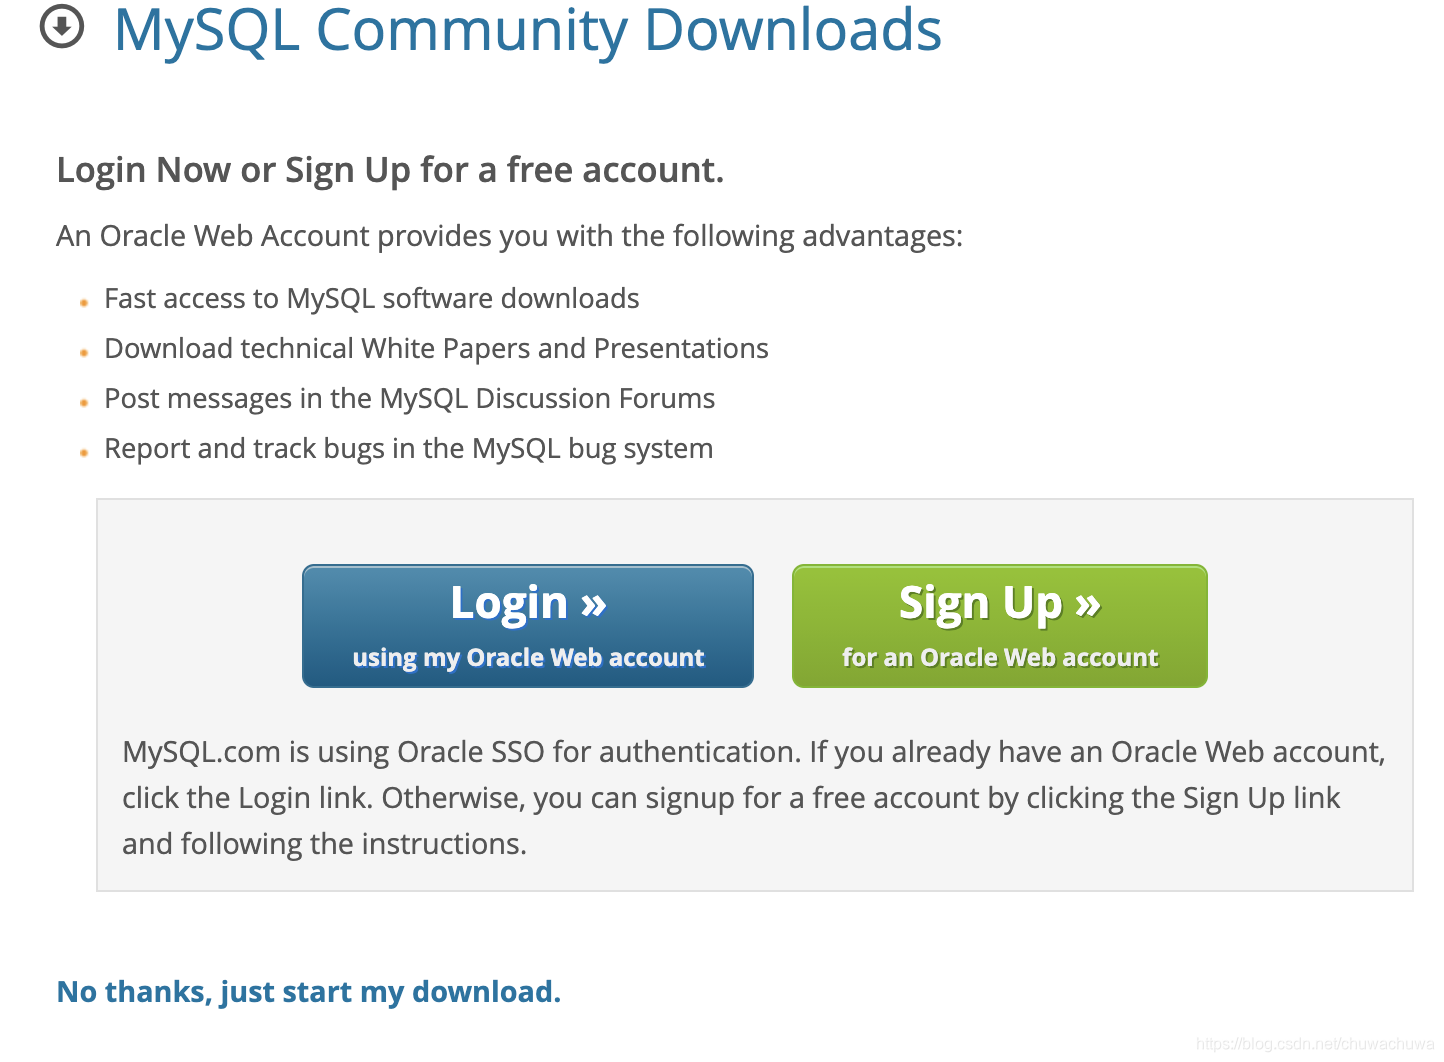This screenshot has height=1062, width=1444.
Task: Click the download arrow icon beside the title
Action: (60, 29)
